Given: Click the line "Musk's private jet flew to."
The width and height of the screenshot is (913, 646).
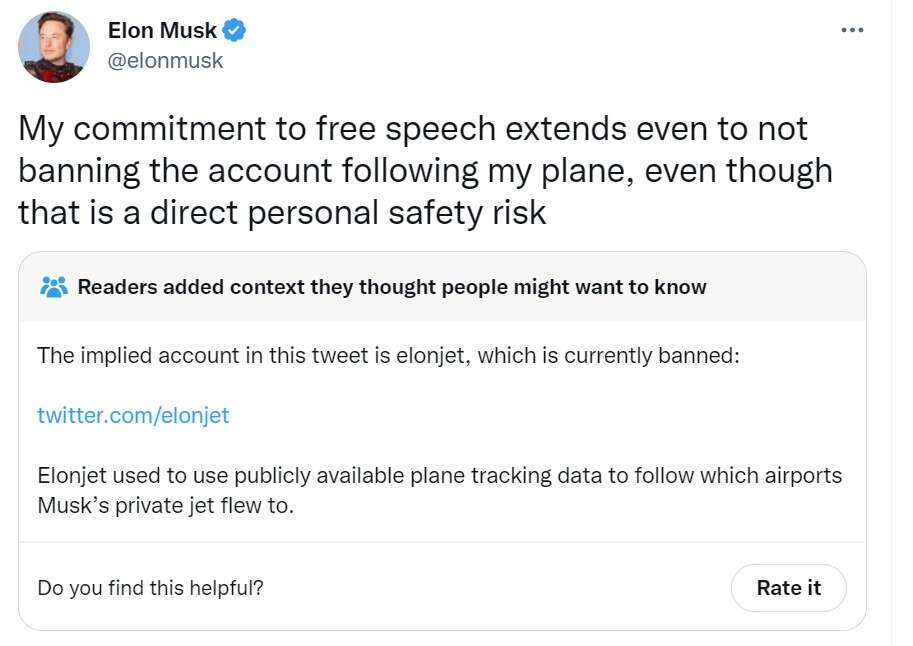Looking at the screenshot, I should [x=165, y=505].
